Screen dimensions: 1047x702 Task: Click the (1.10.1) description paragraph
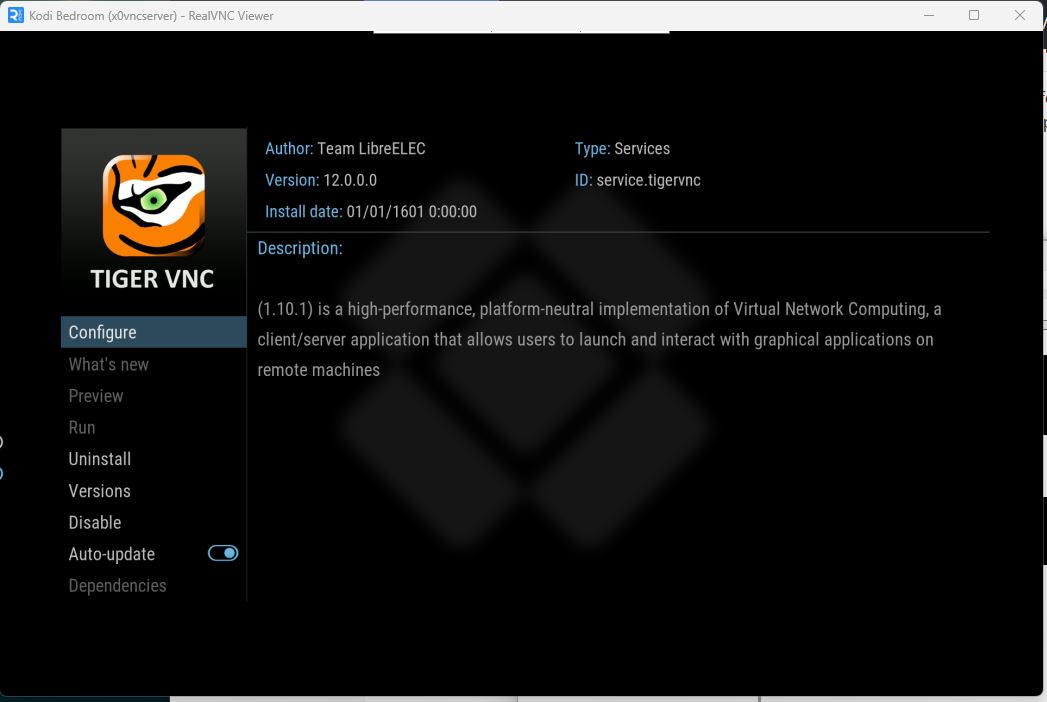tap(600, 339)
